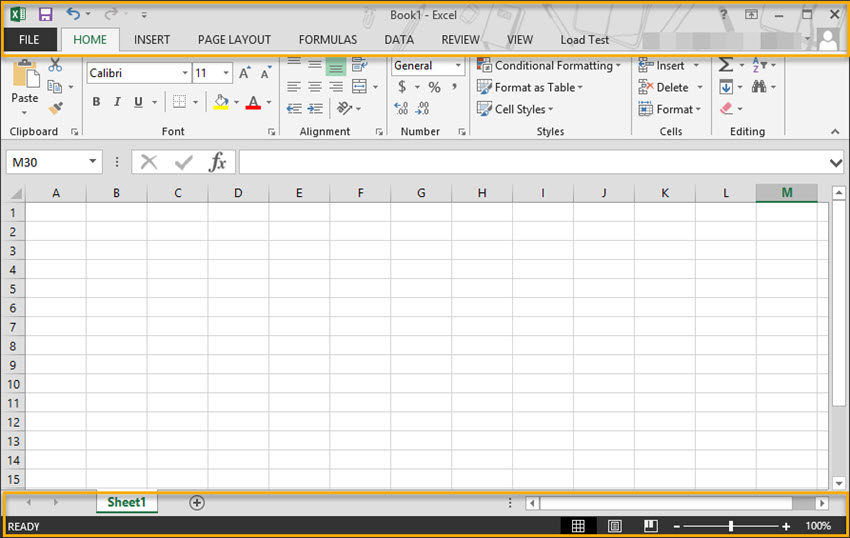Increase font size with large A icon
850x538 pixels.
pyautogui.click(x=244, y=73)
